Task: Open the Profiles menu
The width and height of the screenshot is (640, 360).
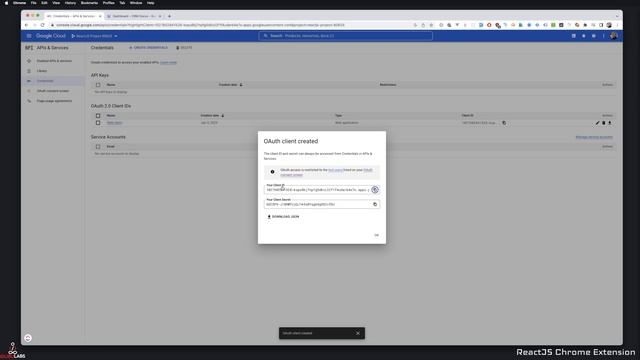Action: tap(109, 3)
